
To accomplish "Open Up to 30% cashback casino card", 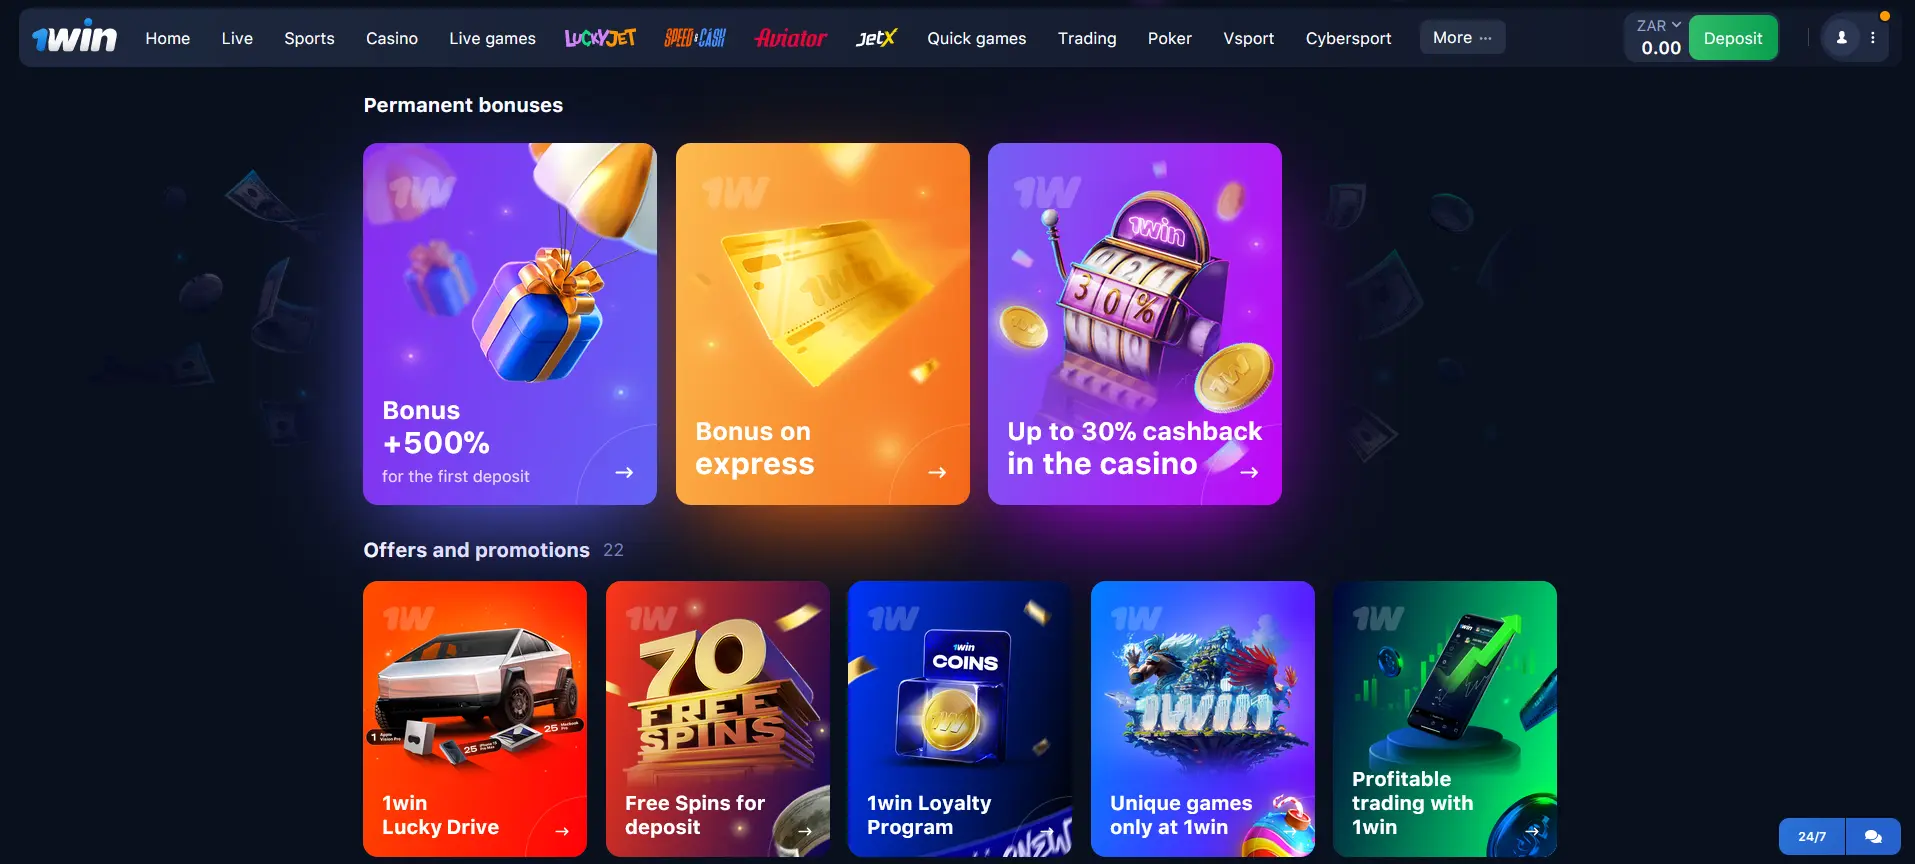I will point(1135,324).
